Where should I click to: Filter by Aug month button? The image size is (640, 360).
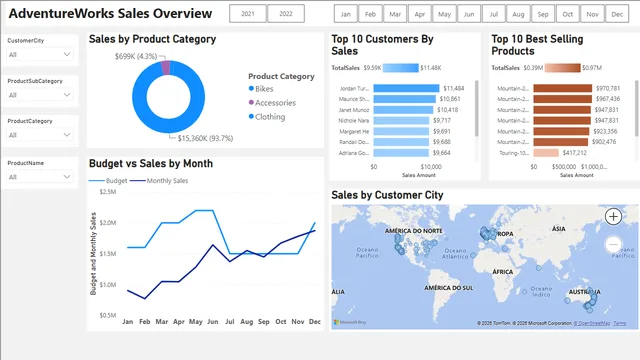[518, 14]
